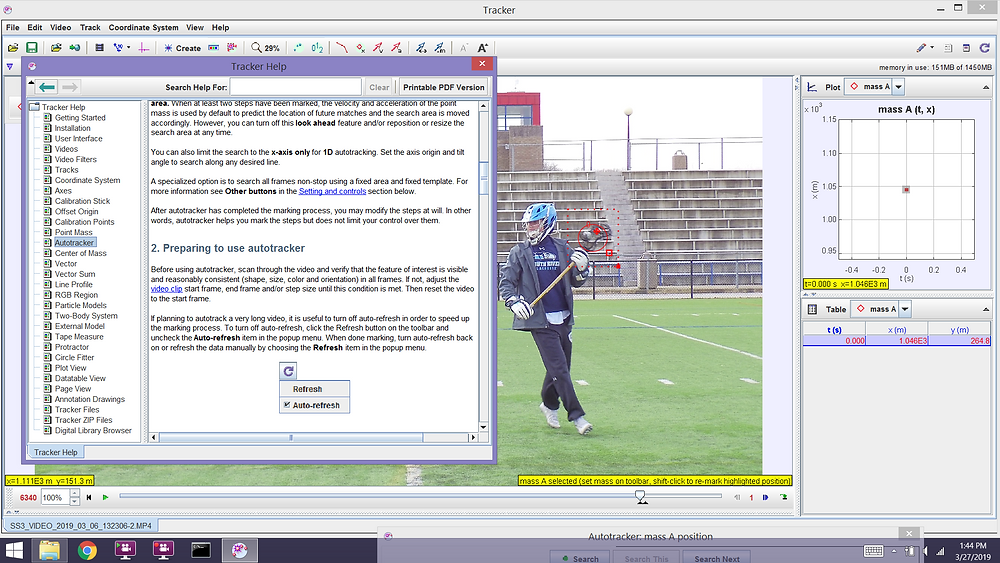Launch the Autotracker toolbar icon
The height and width of the screenshot is (563, 1000).
(x=232, y=48)
